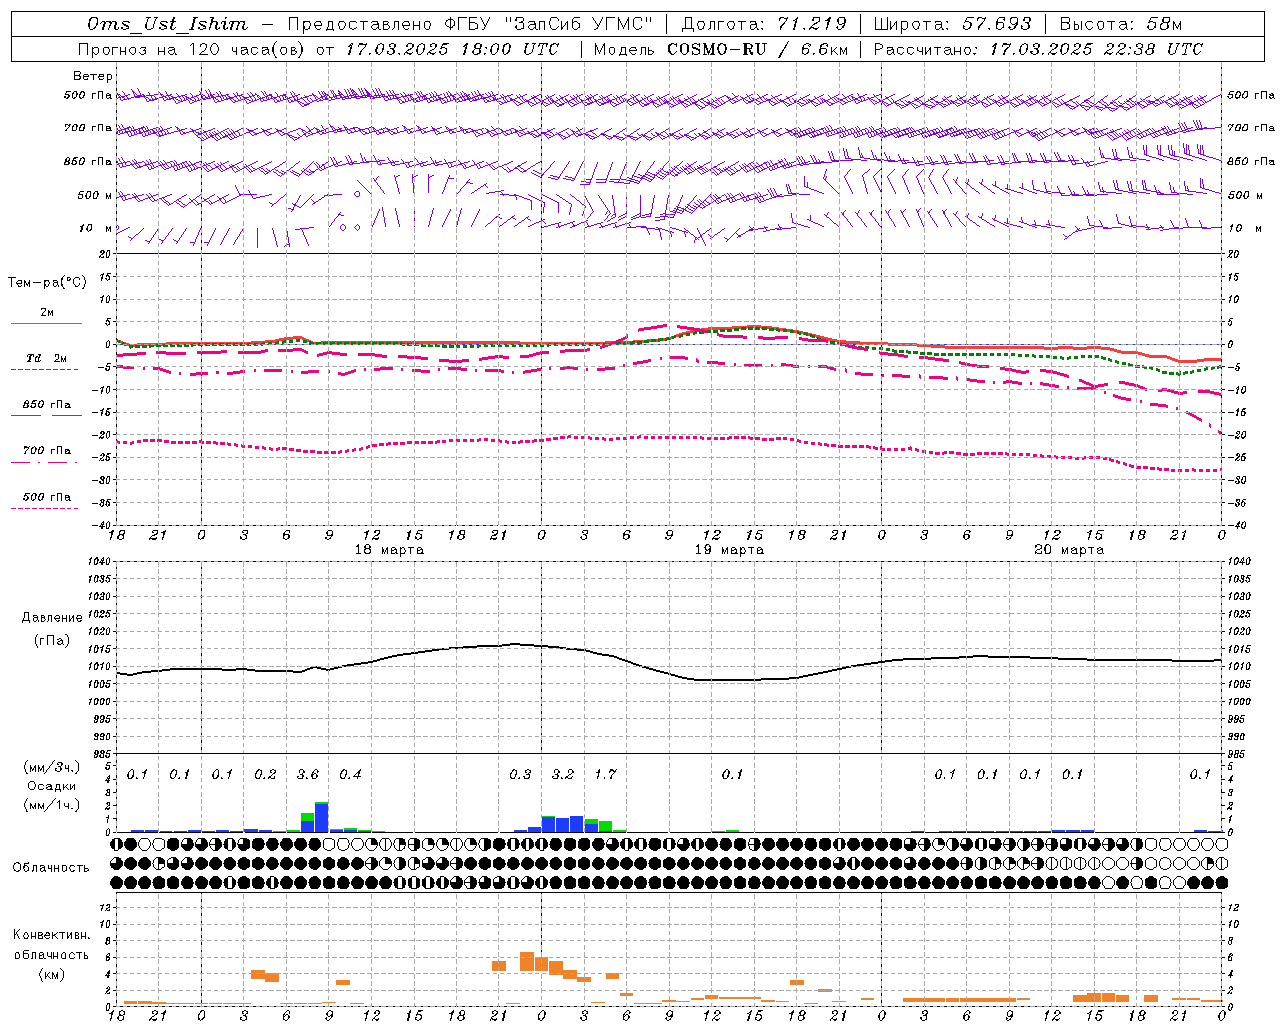Select the Рассчитано 17.03.2025 22:38 UTC timestamp
This screenshot has width=1280, height=1024.
[1038, 49]
